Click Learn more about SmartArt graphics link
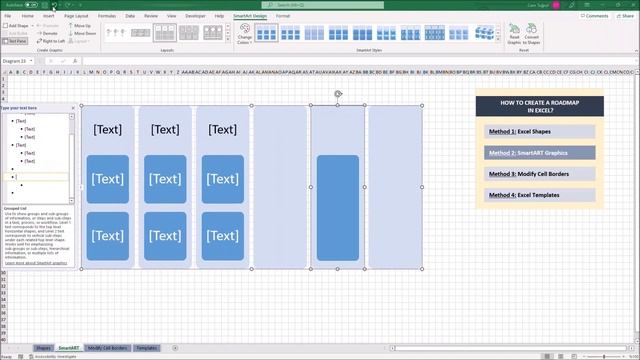The image size is (640, 360). 36,263
